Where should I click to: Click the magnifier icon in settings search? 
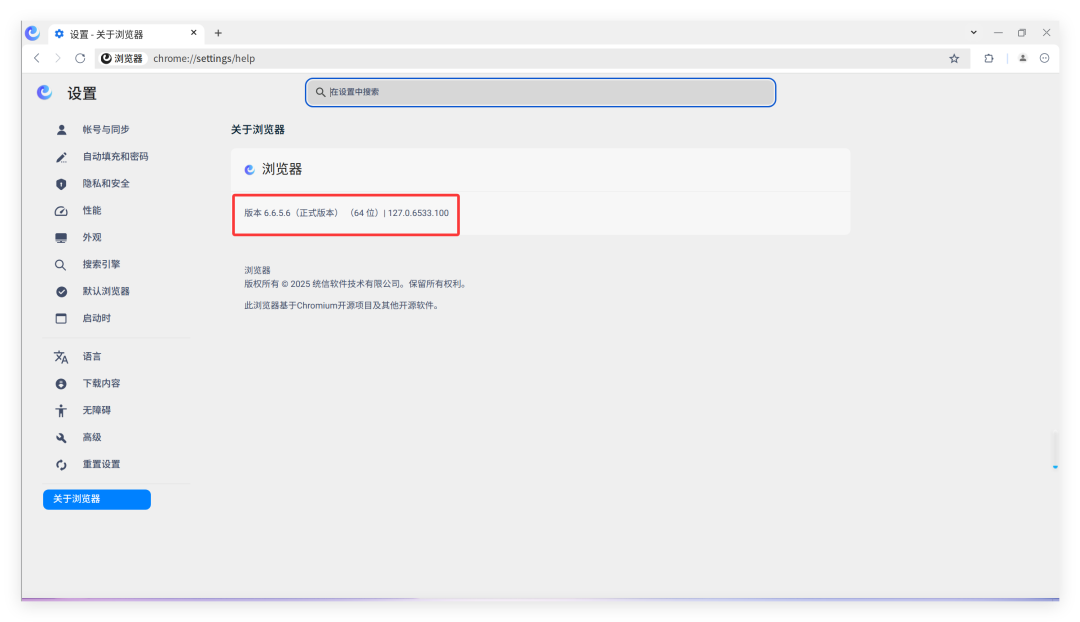(320, 92)
